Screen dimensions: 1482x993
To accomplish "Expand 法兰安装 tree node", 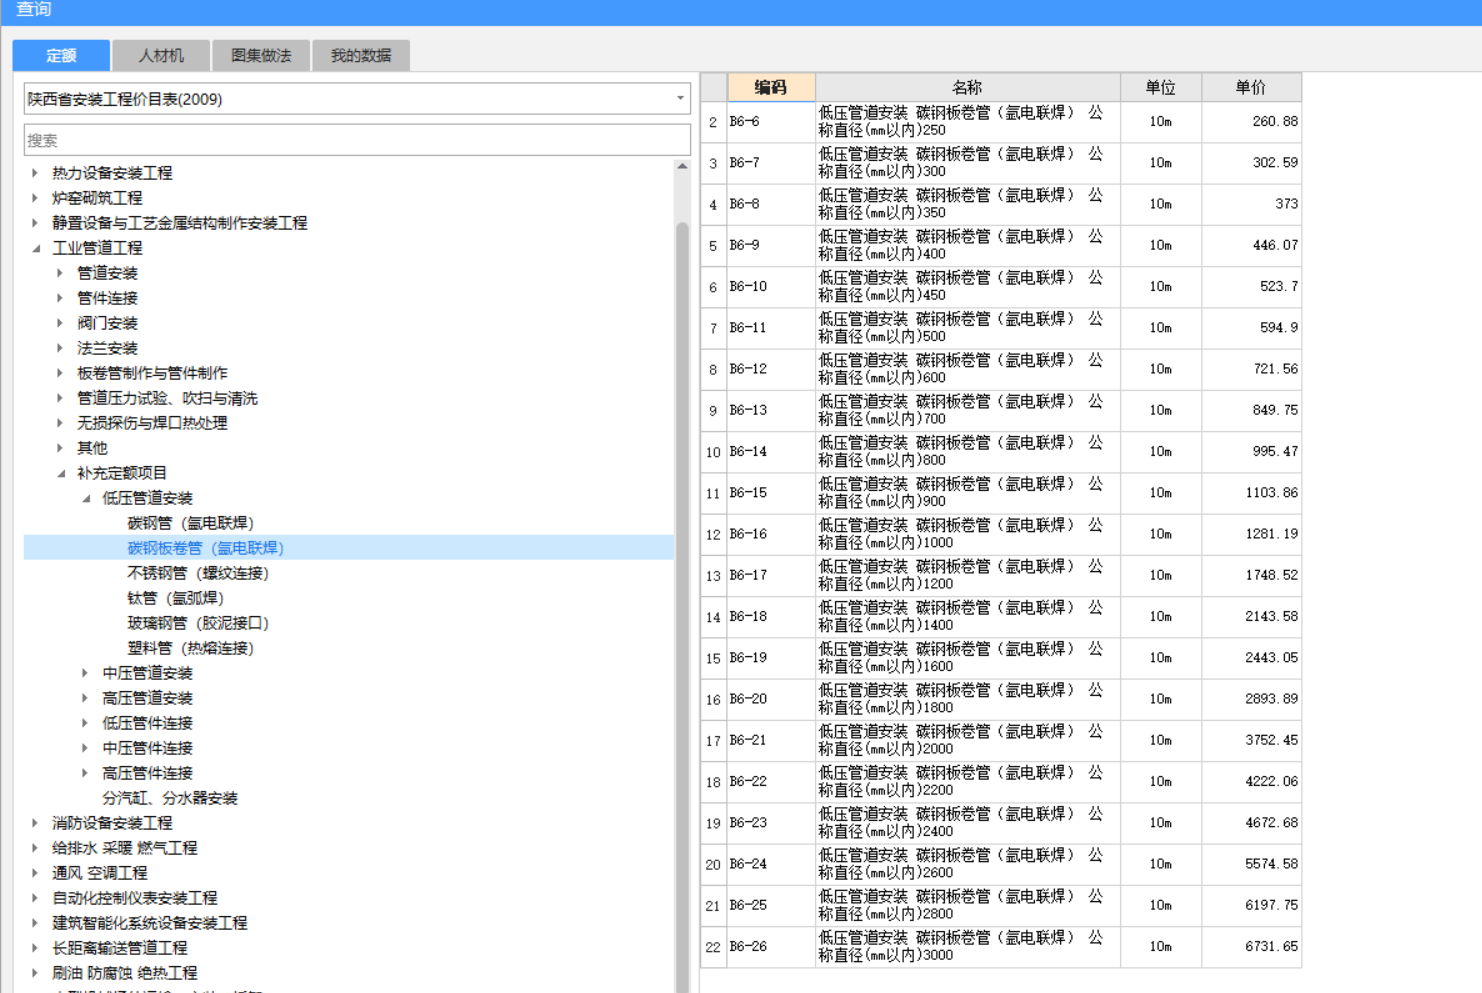I will (x=60, y=348).
